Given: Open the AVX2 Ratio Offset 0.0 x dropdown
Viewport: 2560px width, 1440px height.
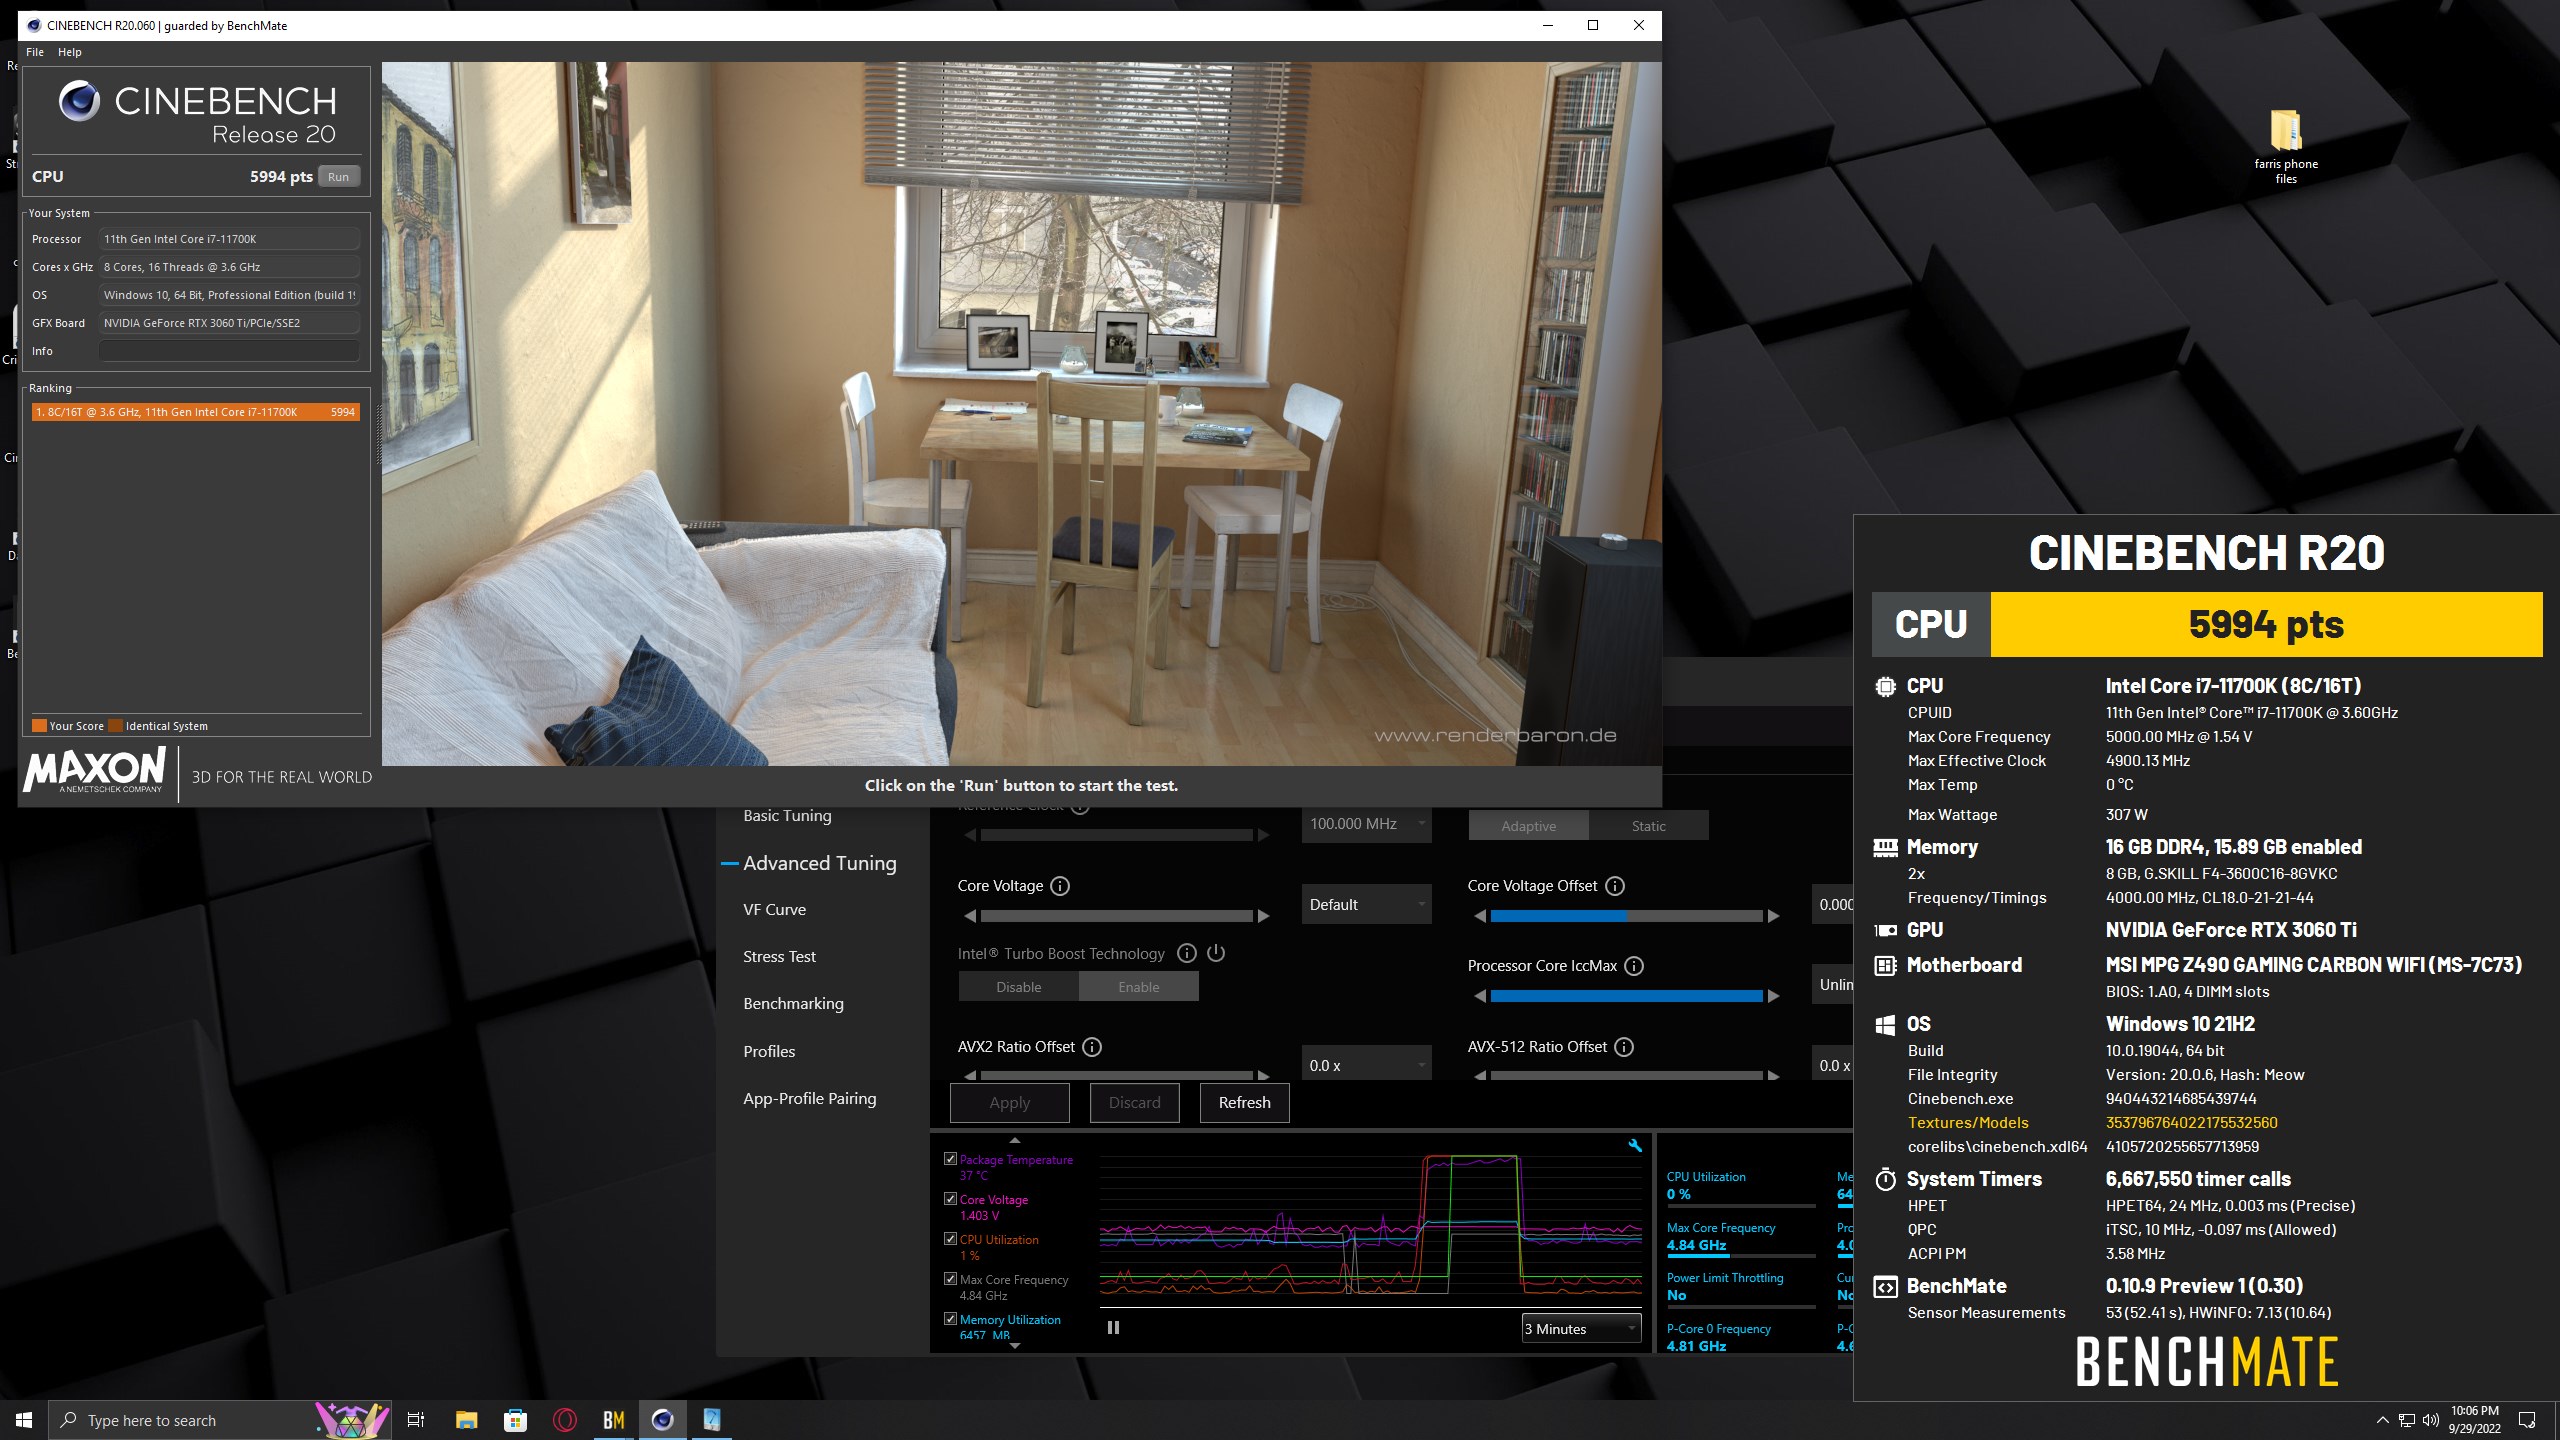Looking at the screenshot, I should click(x=1366, y=1065).
